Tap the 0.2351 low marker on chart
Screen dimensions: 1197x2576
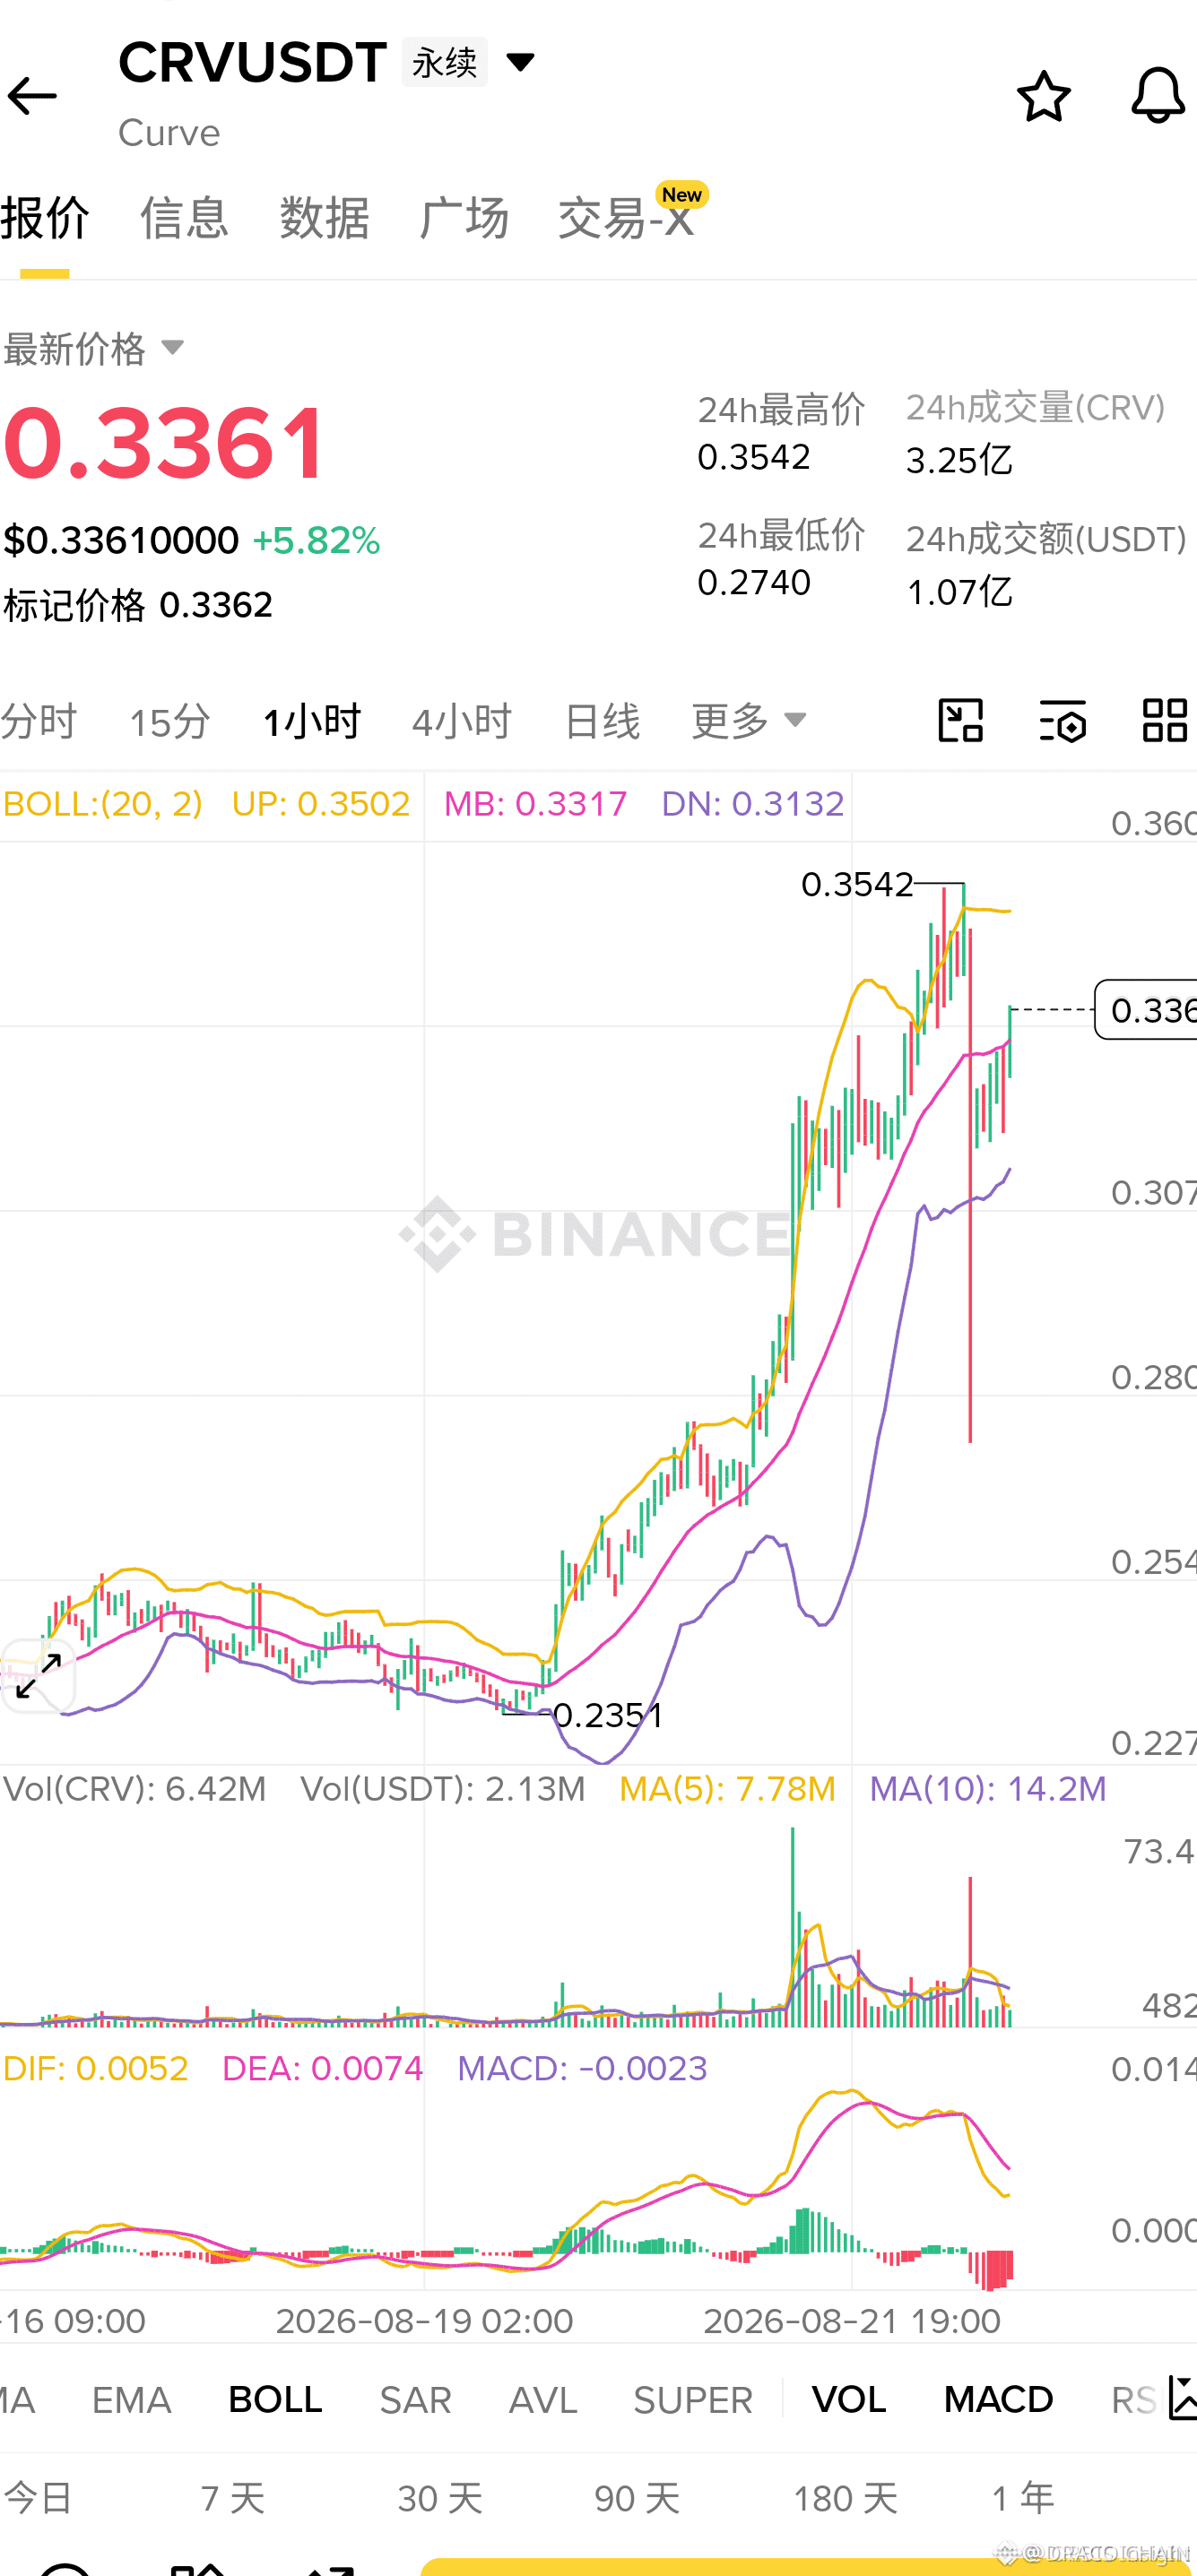(x=608, y=1715)
